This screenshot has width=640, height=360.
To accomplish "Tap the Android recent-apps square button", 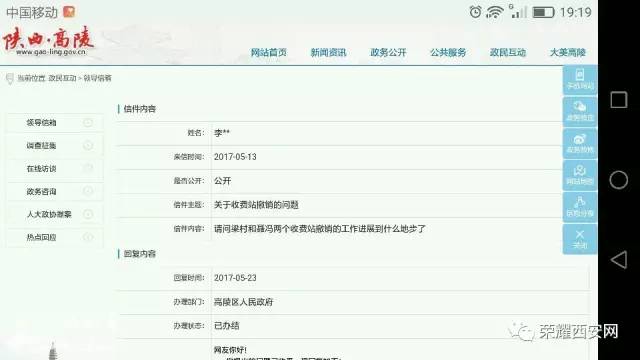I will point(619,100).
